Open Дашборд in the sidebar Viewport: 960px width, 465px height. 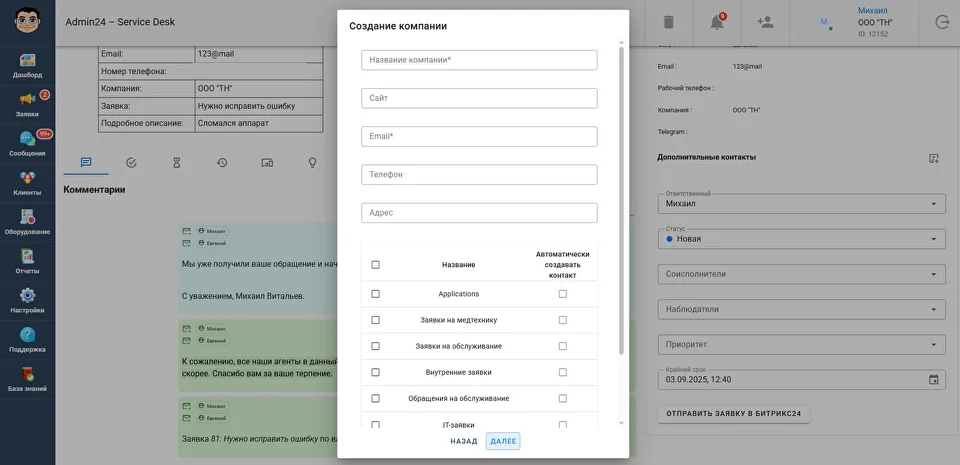coord(28,66)
